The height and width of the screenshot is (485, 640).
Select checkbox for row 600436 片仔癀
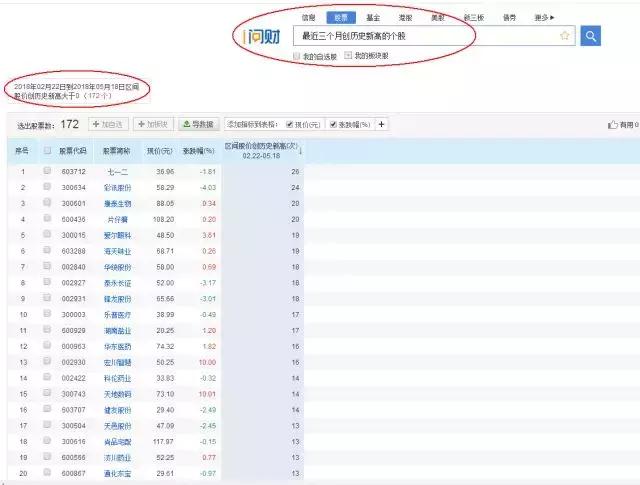[47, 218]
